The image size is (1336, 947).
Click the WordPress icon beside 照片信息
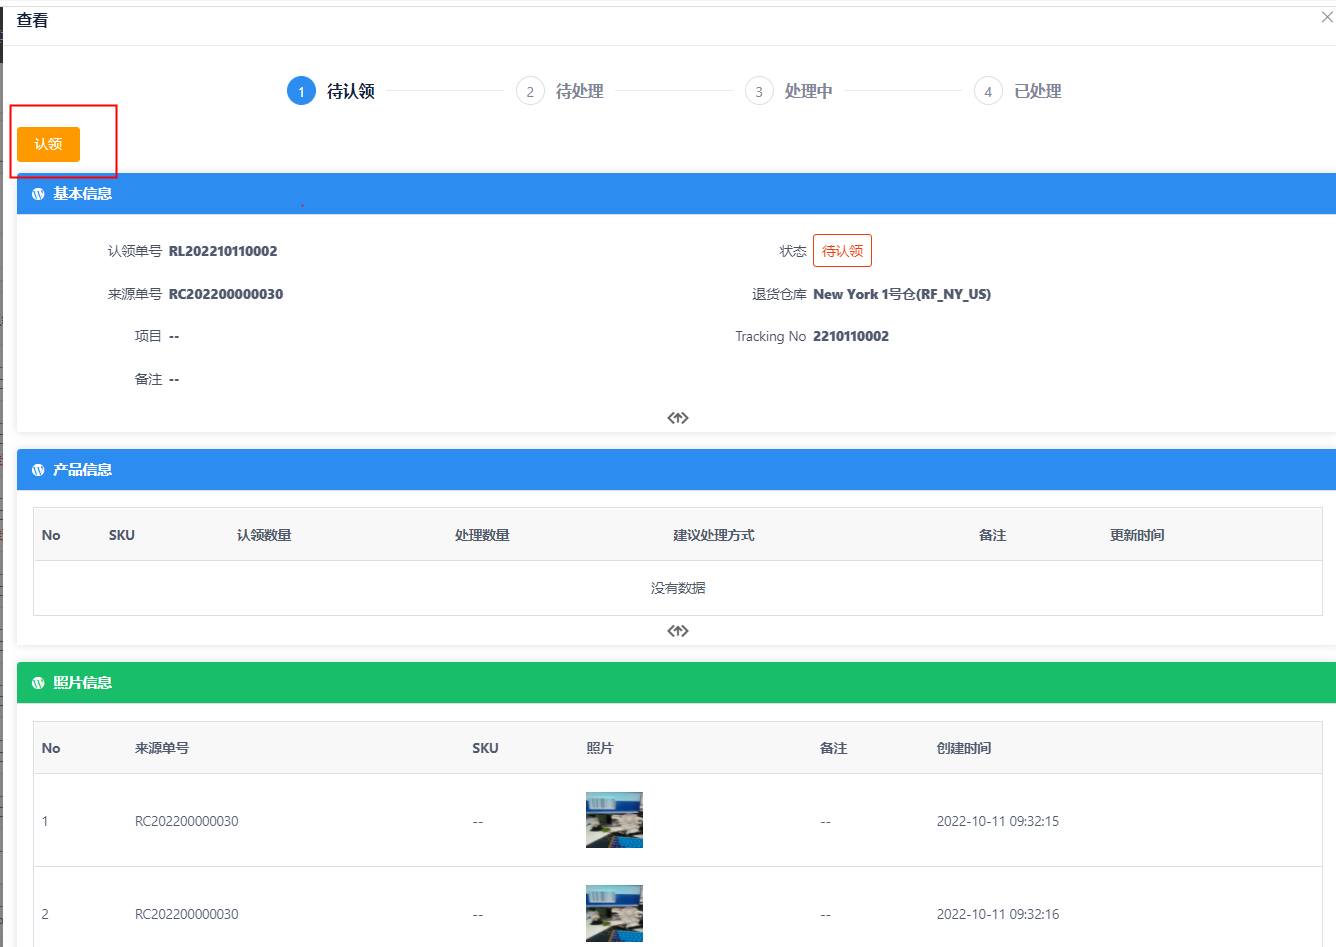pos(38,683)
